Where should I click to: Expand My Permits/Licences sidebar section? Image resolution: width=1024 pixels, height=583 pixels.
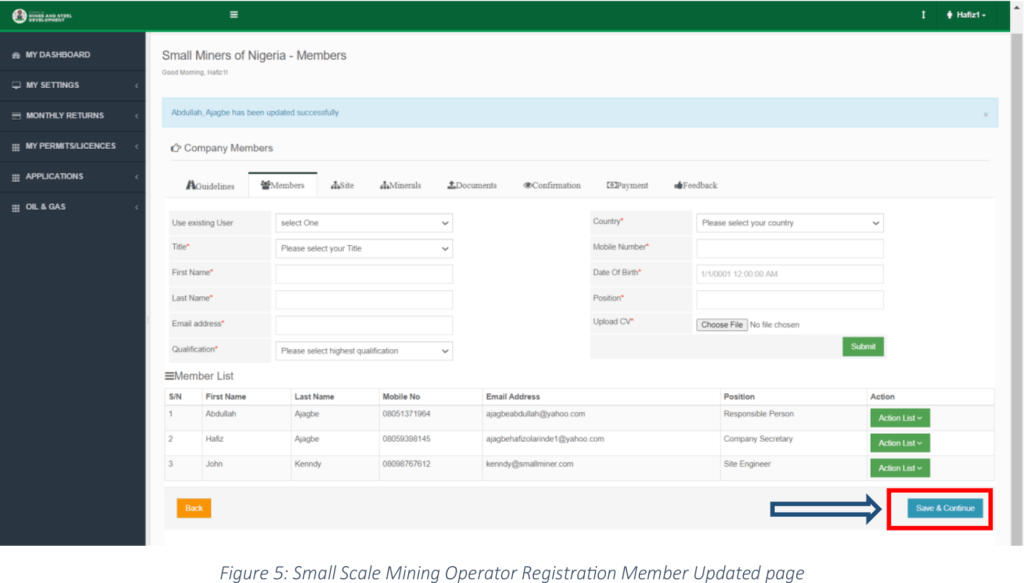click(x=70, y=146)
